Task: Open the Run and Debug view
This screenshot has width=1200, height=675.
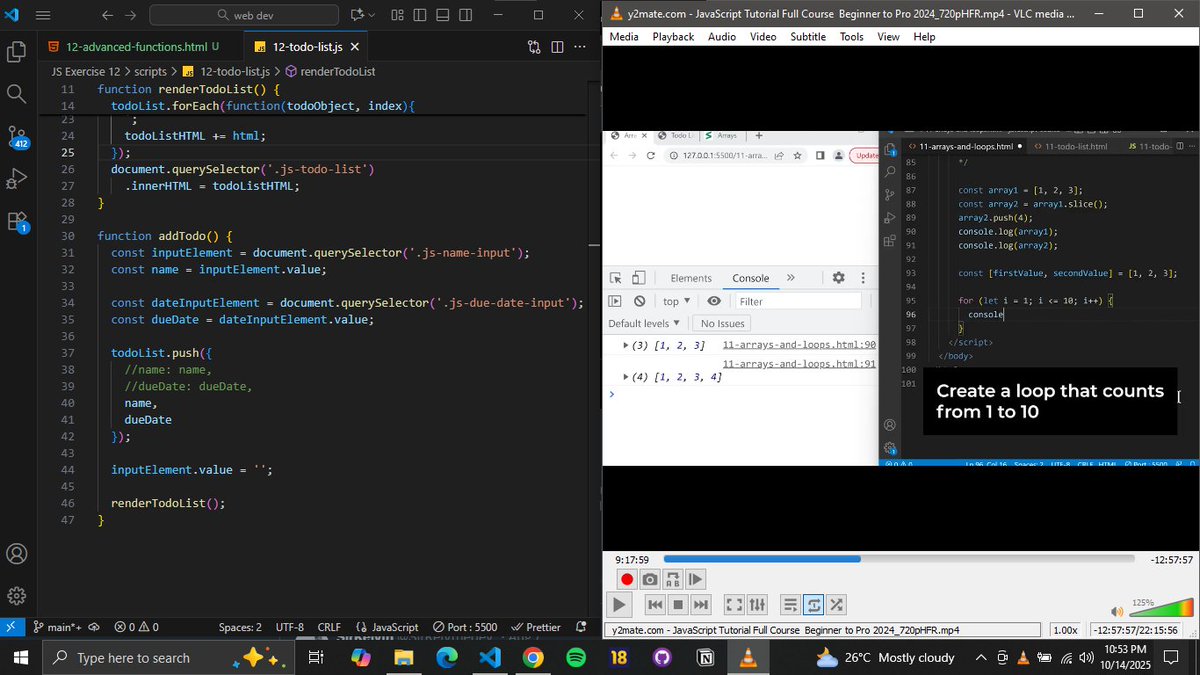Action: pos(16,179)
